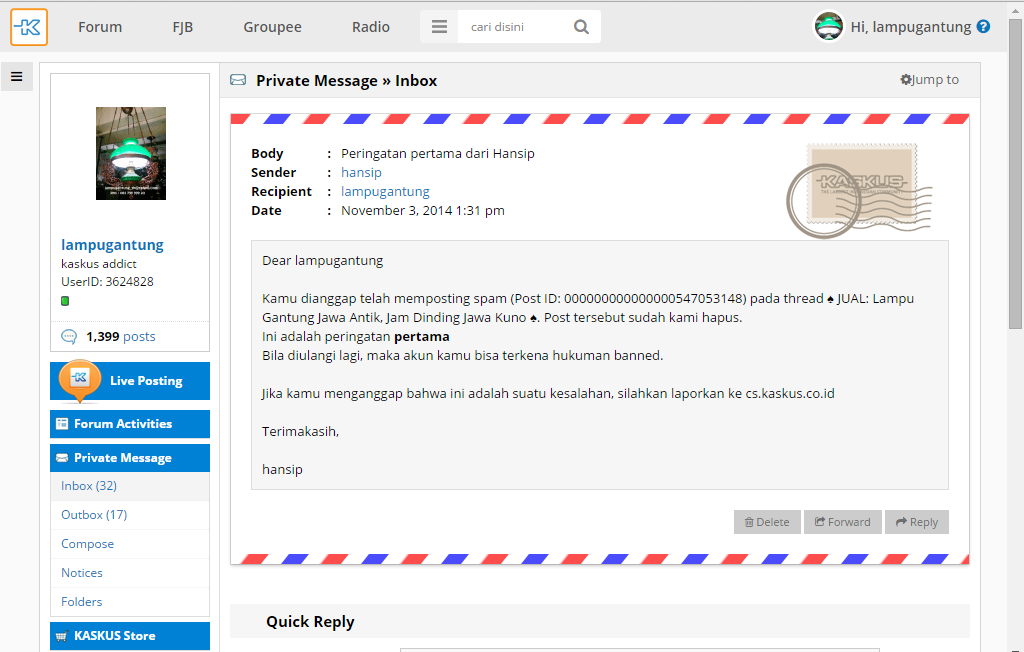
Task: Click the 'Quick Reply' heading
Action: [x=310, y=621]
